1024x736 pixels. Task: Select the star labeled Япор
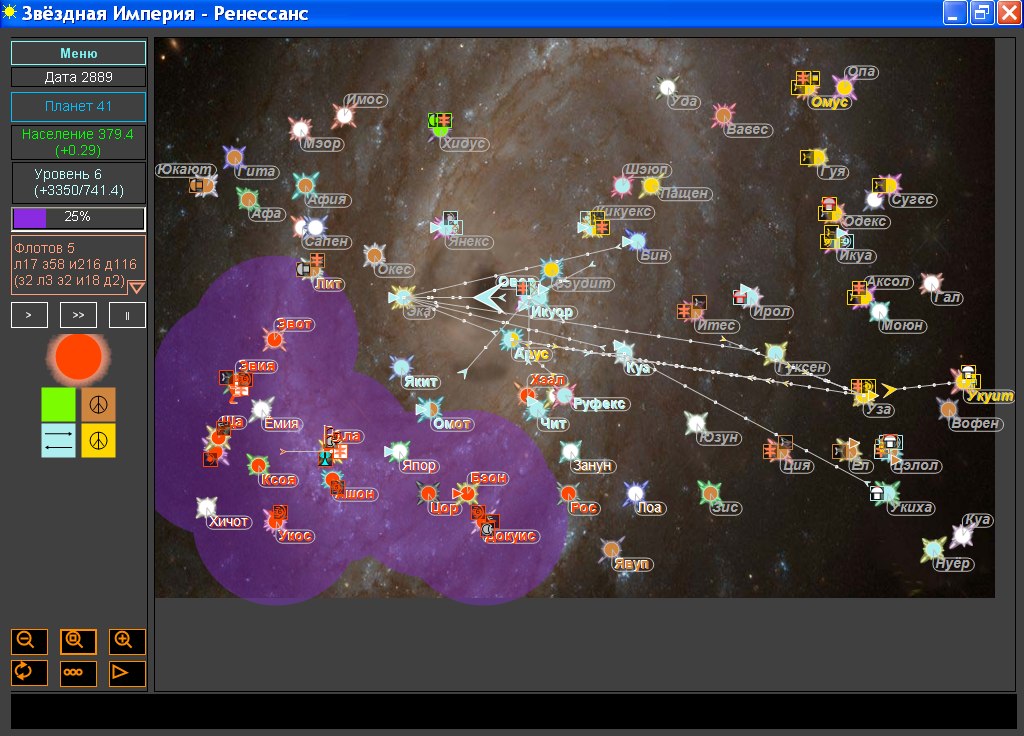coord(399,451)
